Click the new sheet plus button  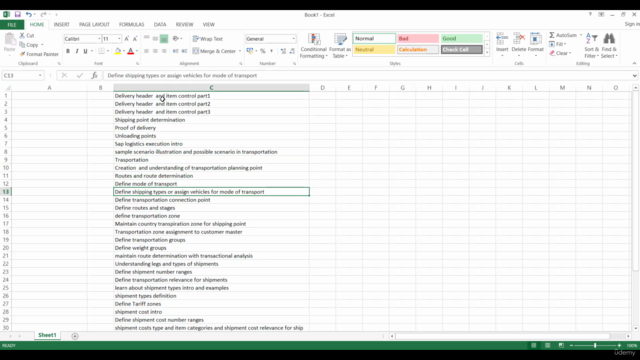[75, 336]
